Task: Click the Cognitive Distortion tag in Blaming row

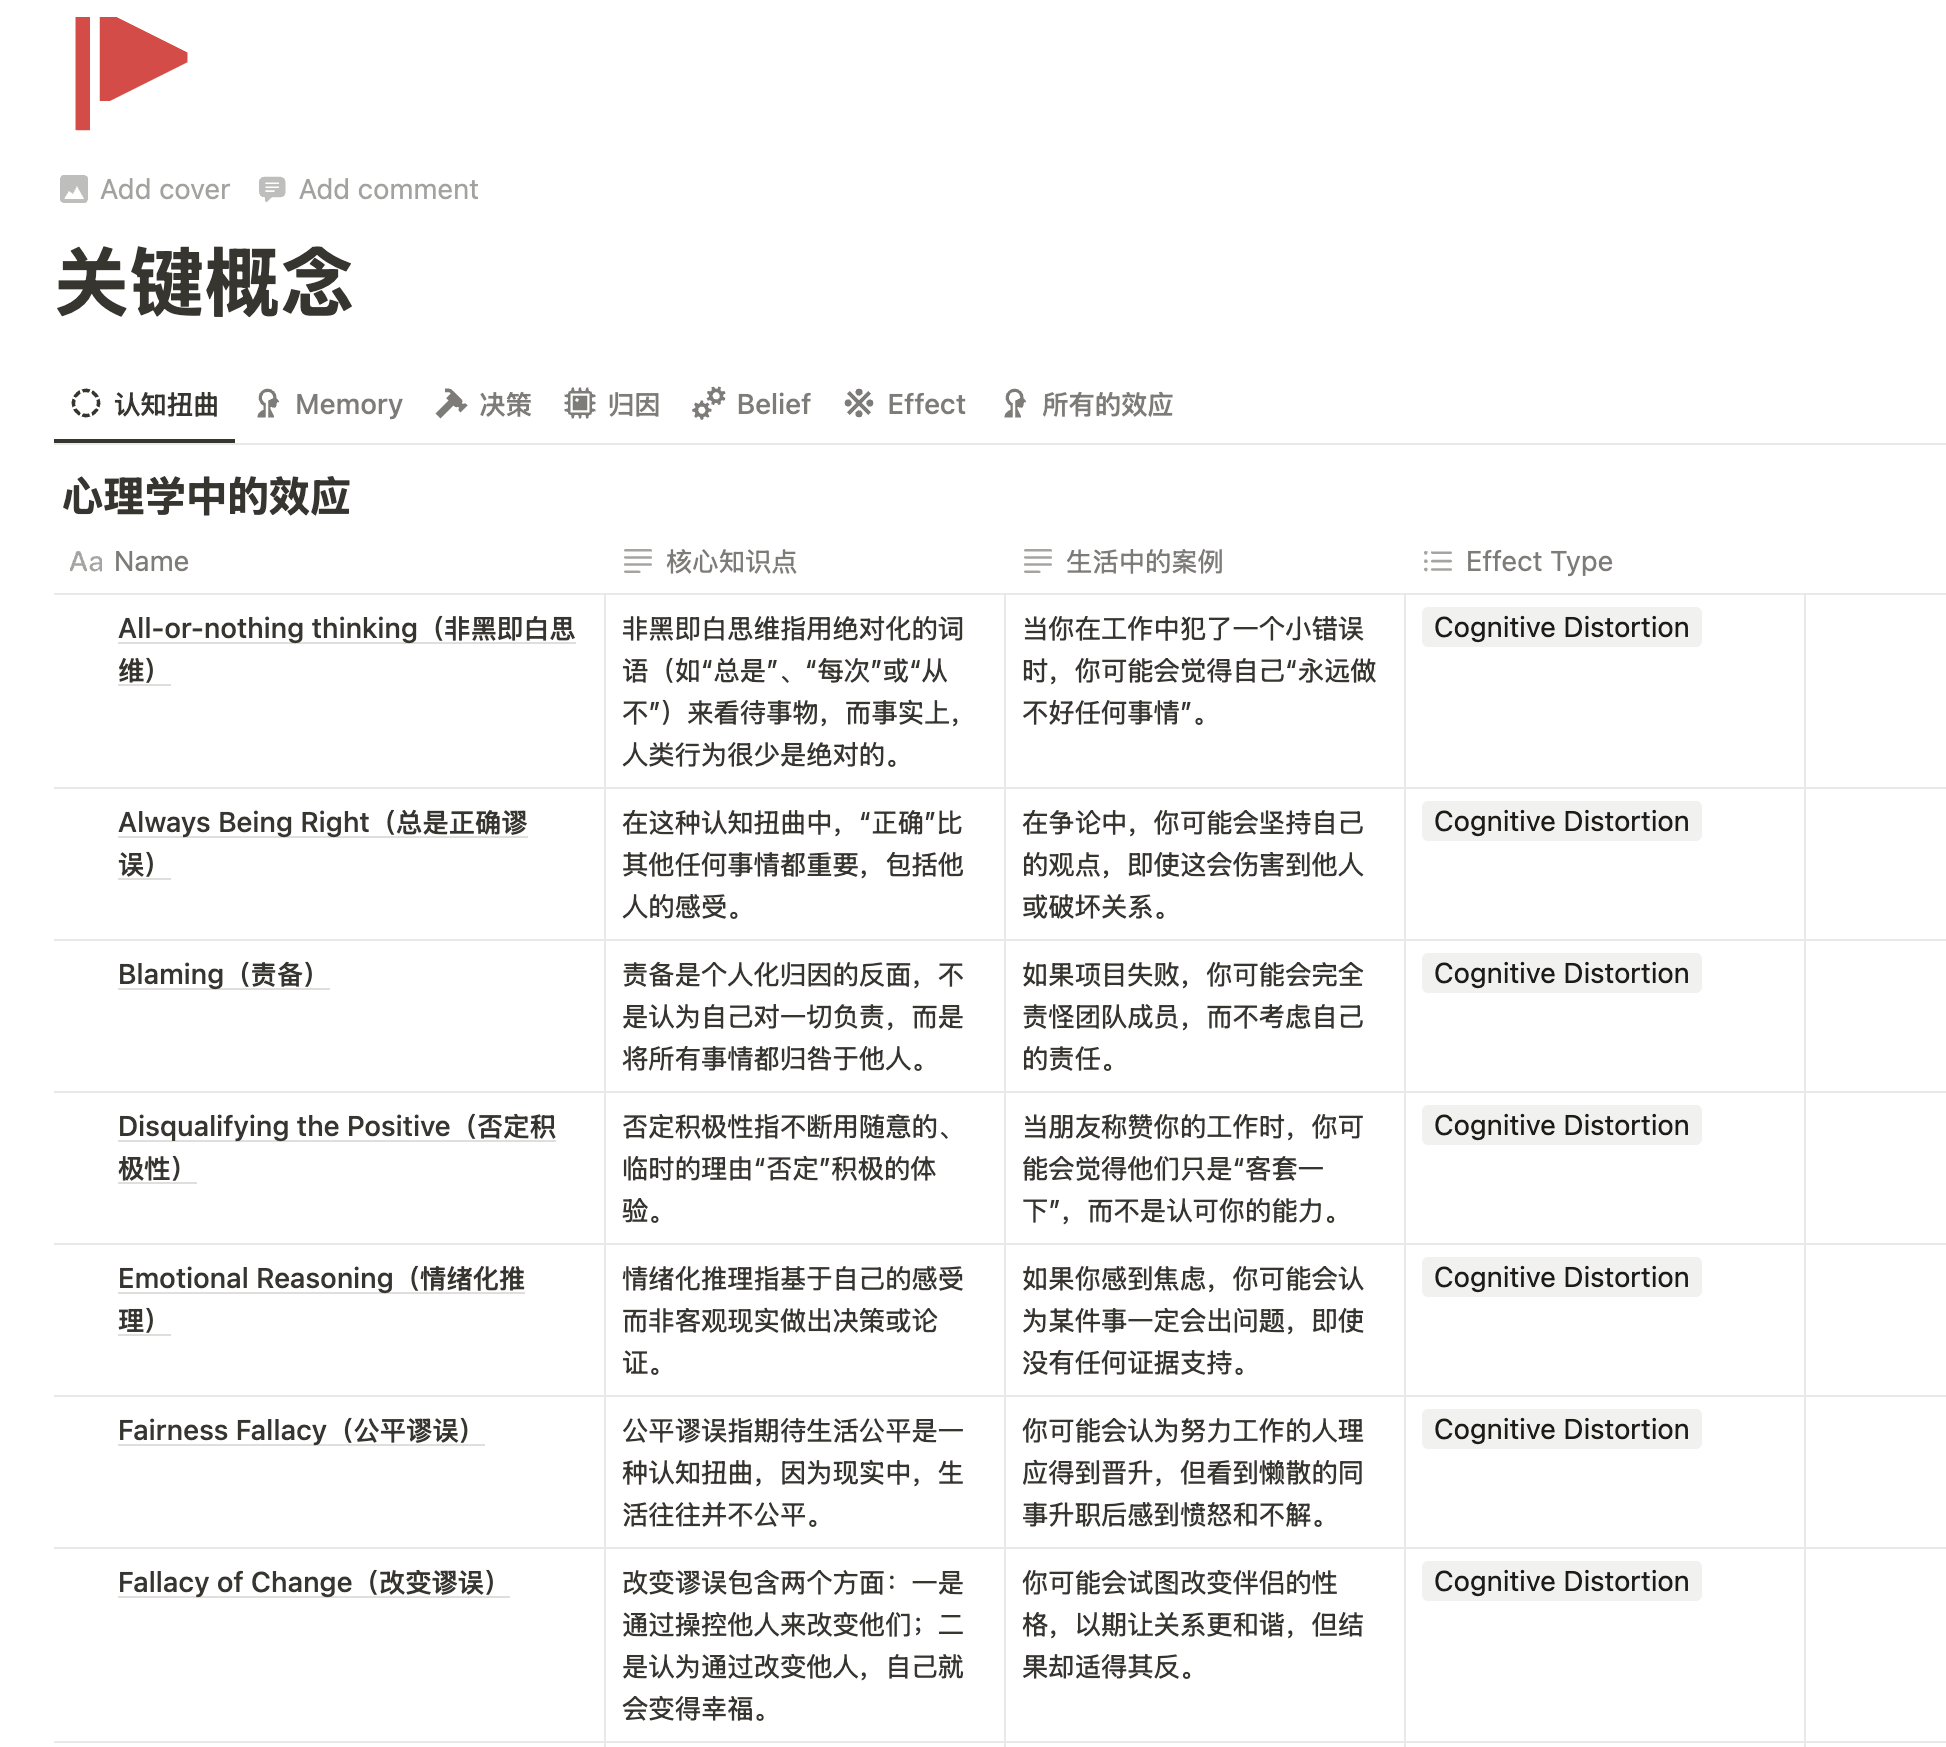Action: (x=1560, y=974)
